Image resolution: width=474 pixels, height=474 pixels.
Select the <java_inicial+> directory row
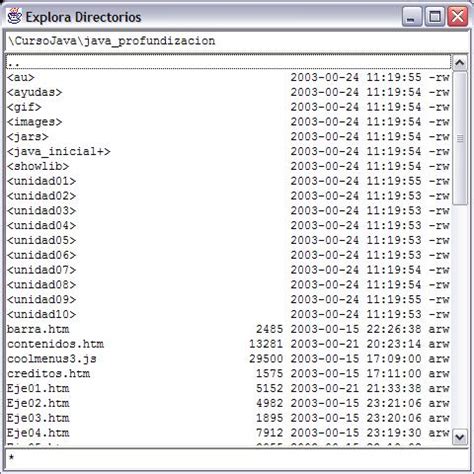(x=229, y=151)
